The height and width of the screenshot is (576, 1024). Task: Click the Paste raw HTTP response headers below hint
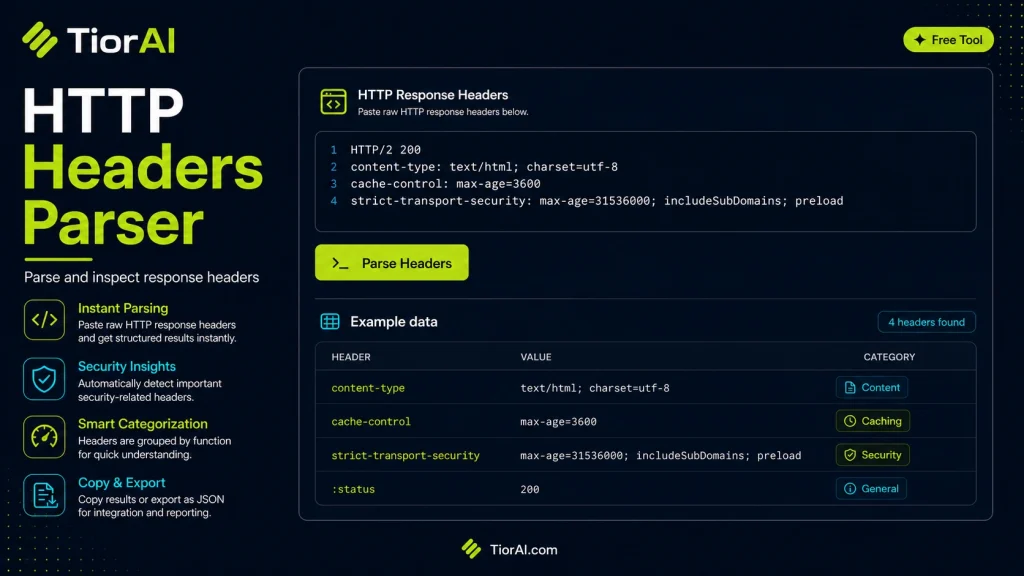[443, 112]
